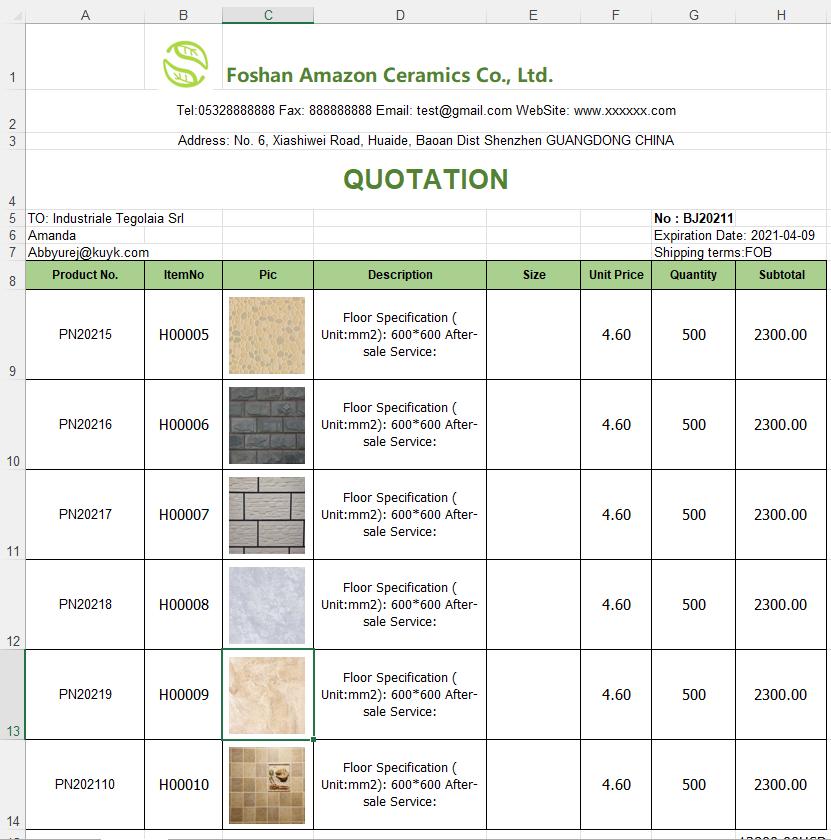Select the brown mosaic tile picture

click(x=267, y=785)
